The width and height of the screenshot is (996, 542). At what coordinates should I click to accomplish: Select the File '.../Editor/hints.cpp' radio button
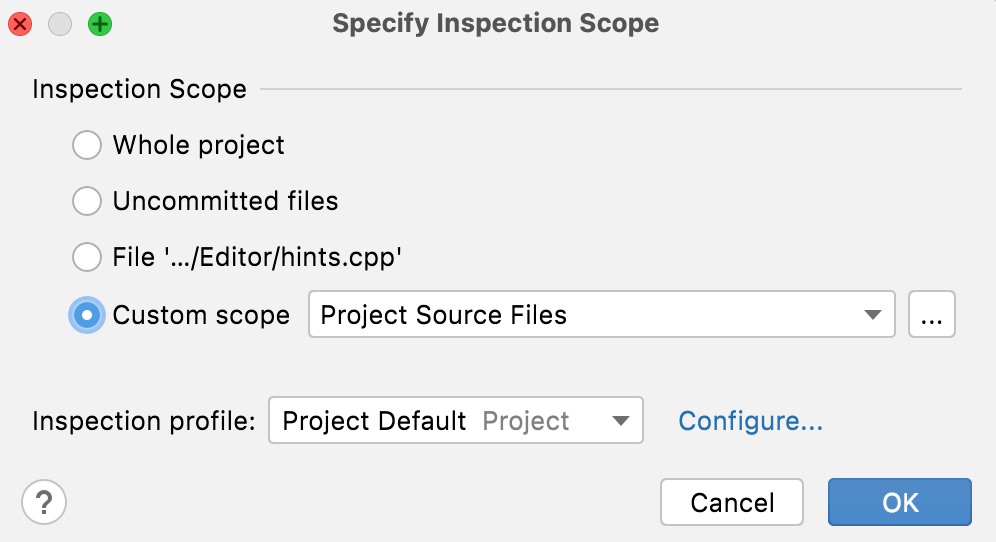point(87,258)
